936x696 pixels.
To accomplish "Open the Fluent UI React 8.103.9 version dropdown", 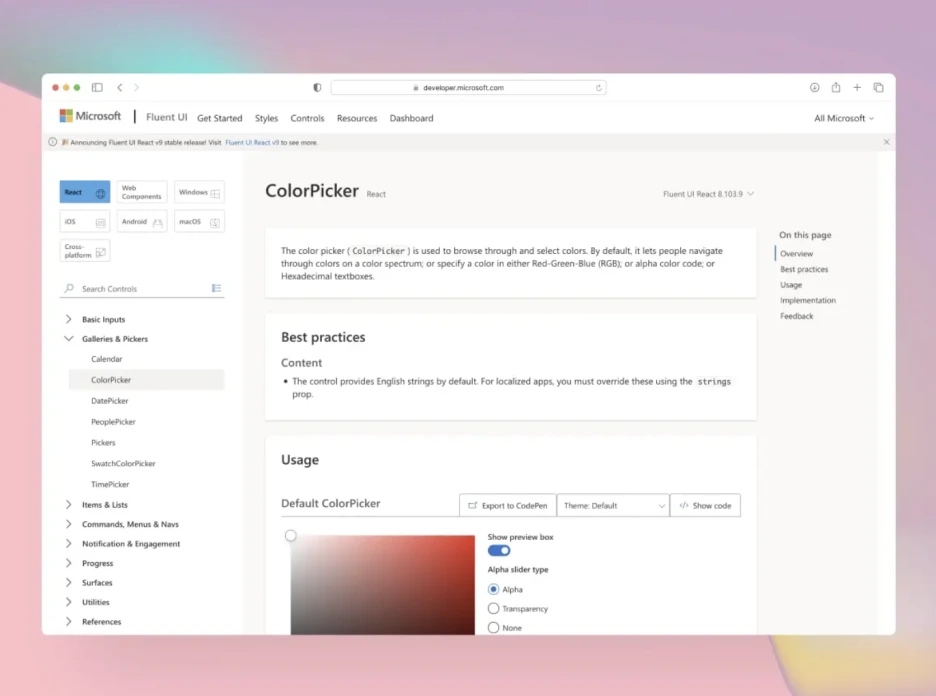I will (708, 194).
